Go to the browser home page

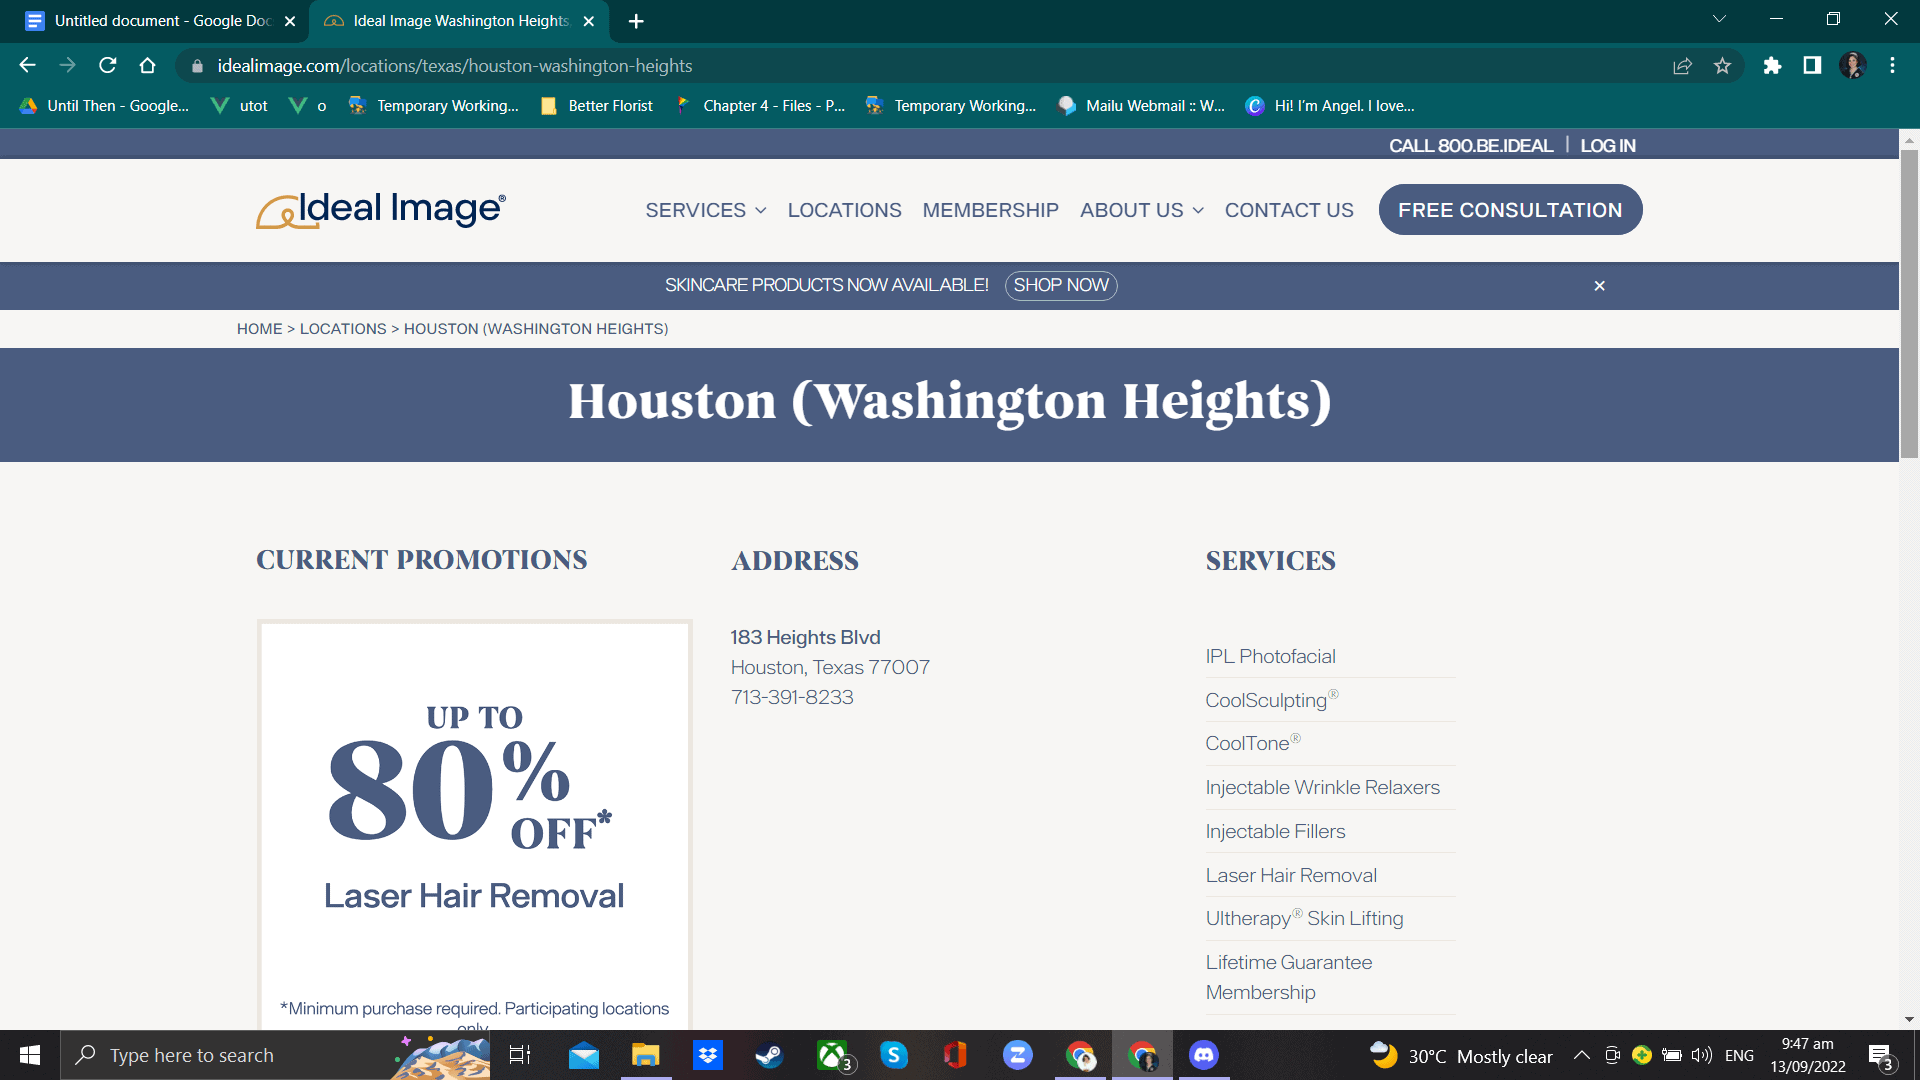[148, 66]
